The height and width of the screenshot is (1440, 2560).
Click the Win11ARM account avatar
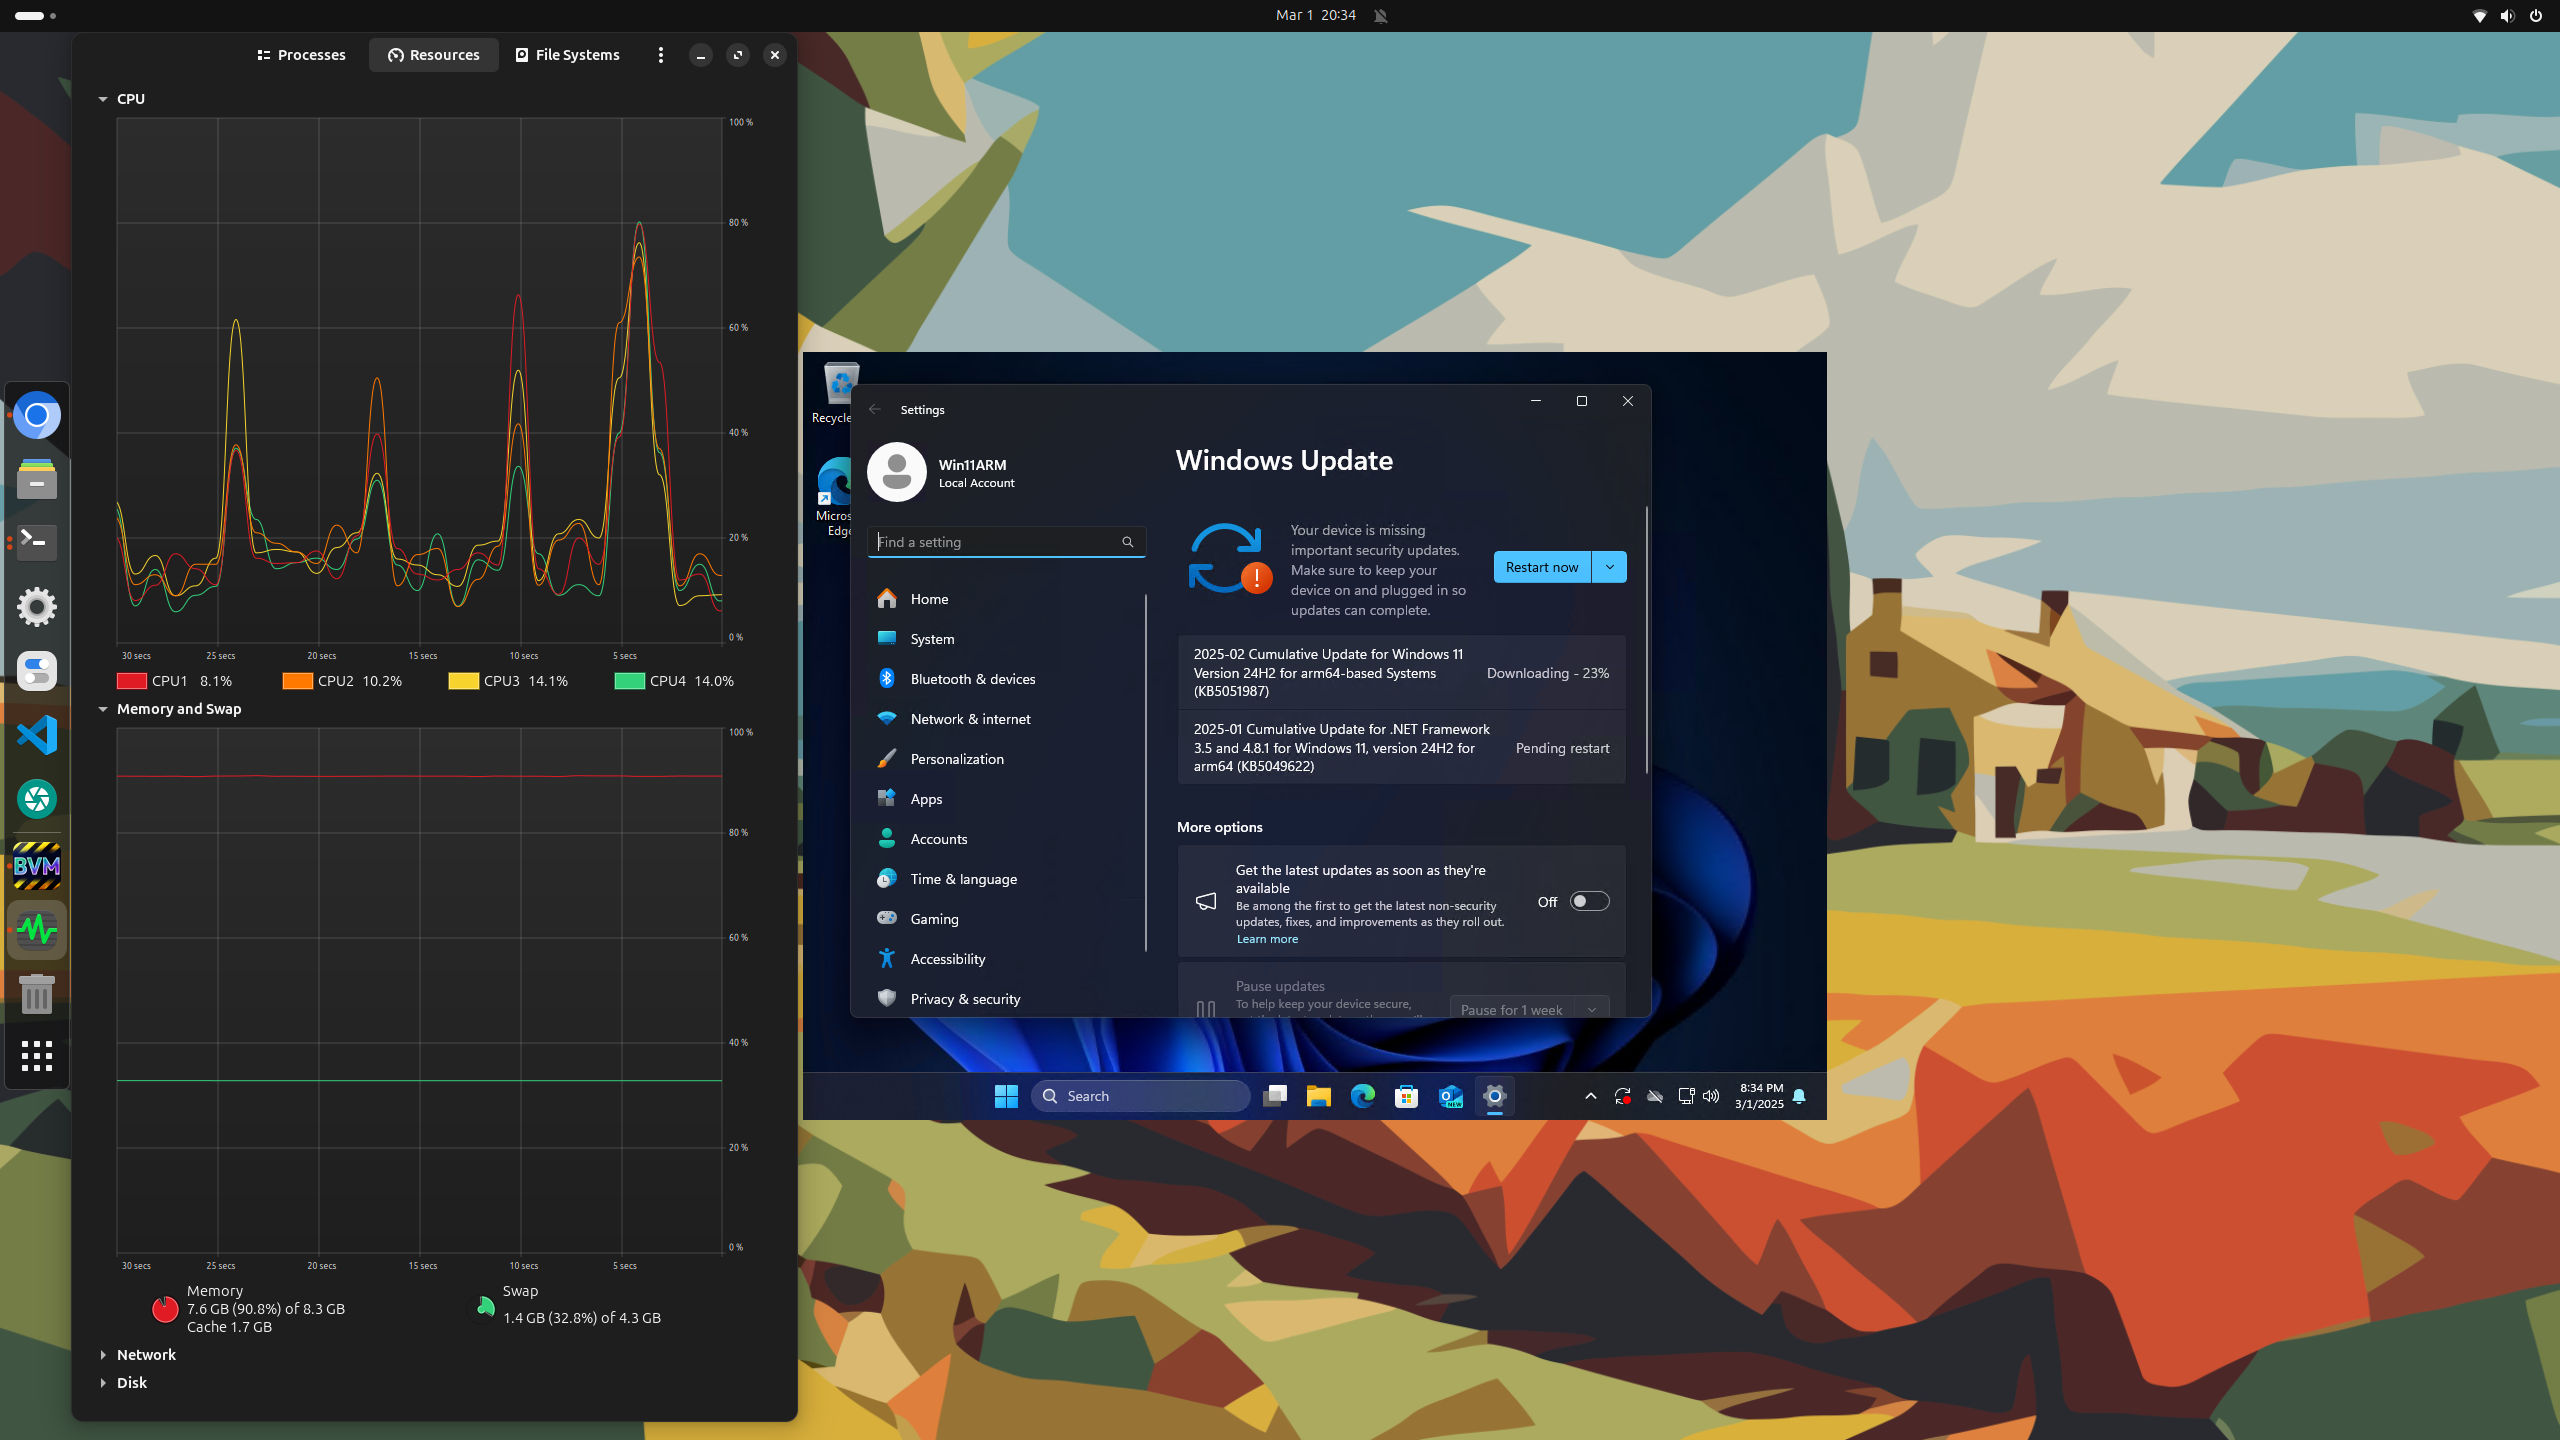[x=897, y=472]
